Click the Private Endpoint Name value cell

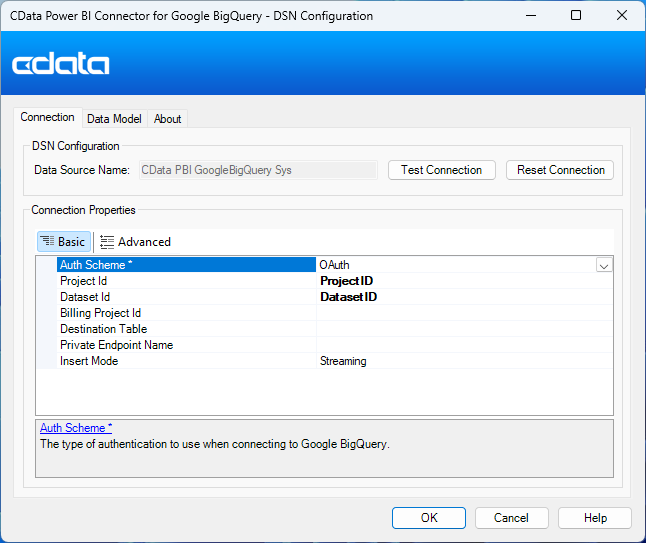click(x=464, y=345)
